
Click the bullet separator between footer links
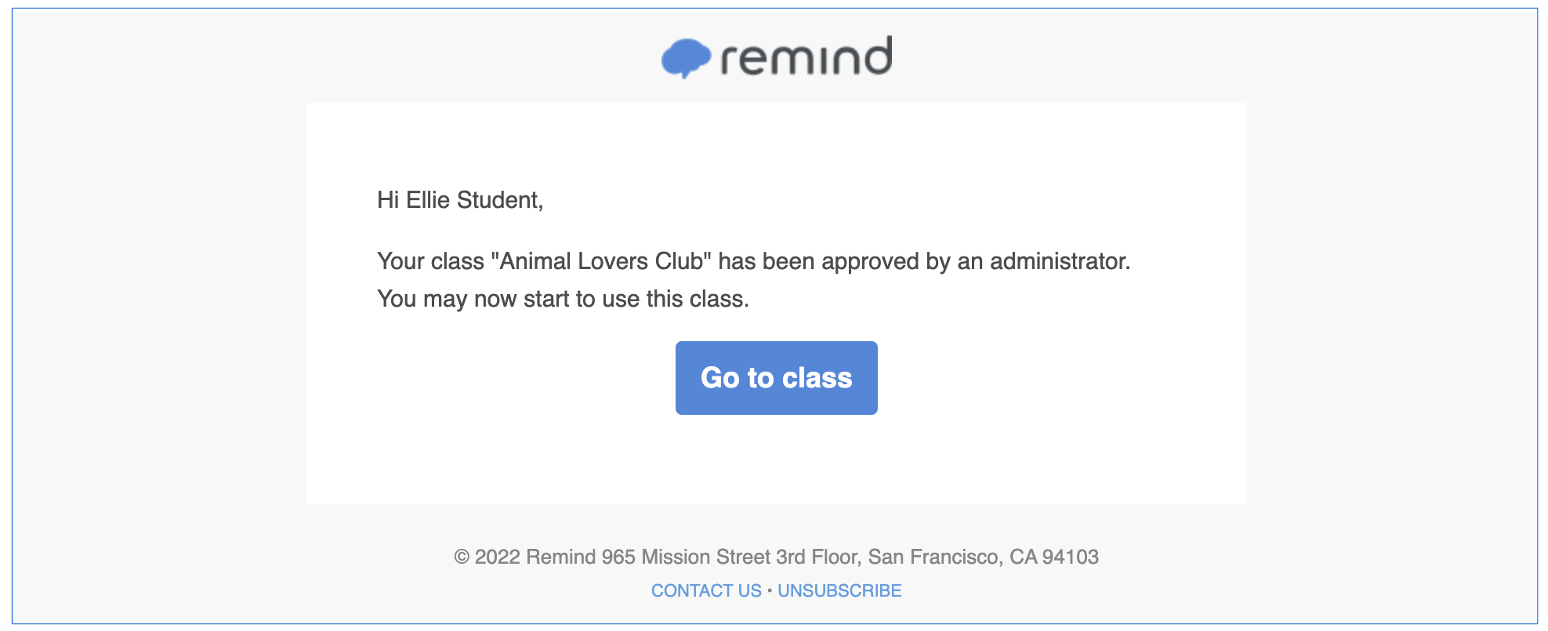pos(769,591)
